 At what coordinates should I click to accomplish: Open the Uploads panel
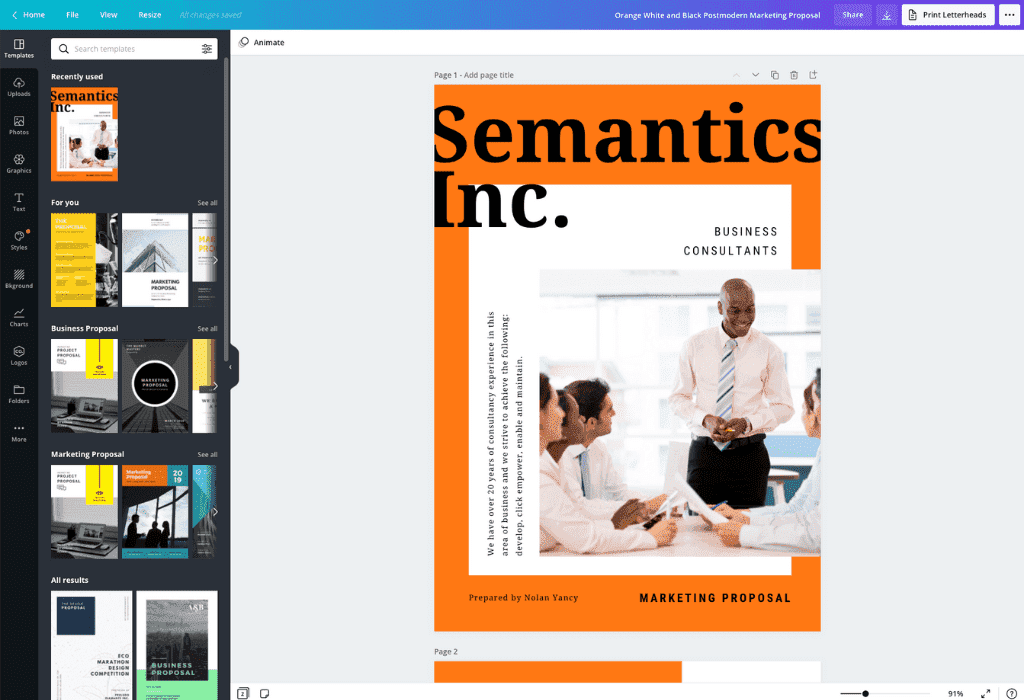click(x=19, y=89)
